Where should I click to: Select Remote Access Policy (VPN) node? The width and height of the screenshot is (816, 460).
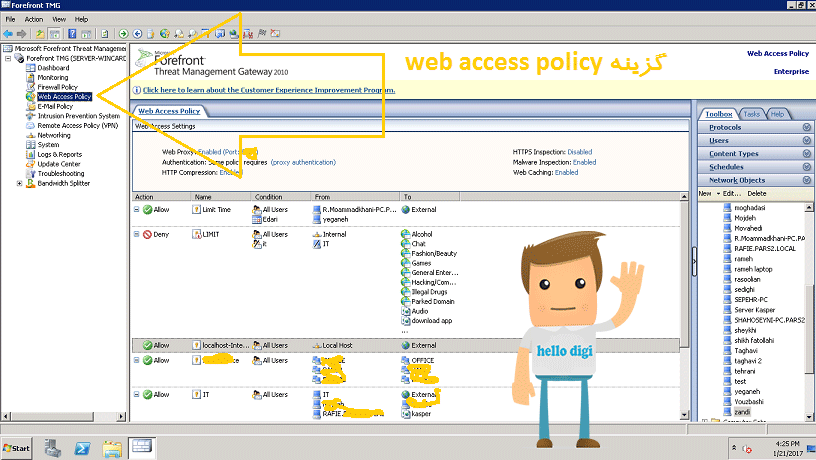(x=78, y=125)
